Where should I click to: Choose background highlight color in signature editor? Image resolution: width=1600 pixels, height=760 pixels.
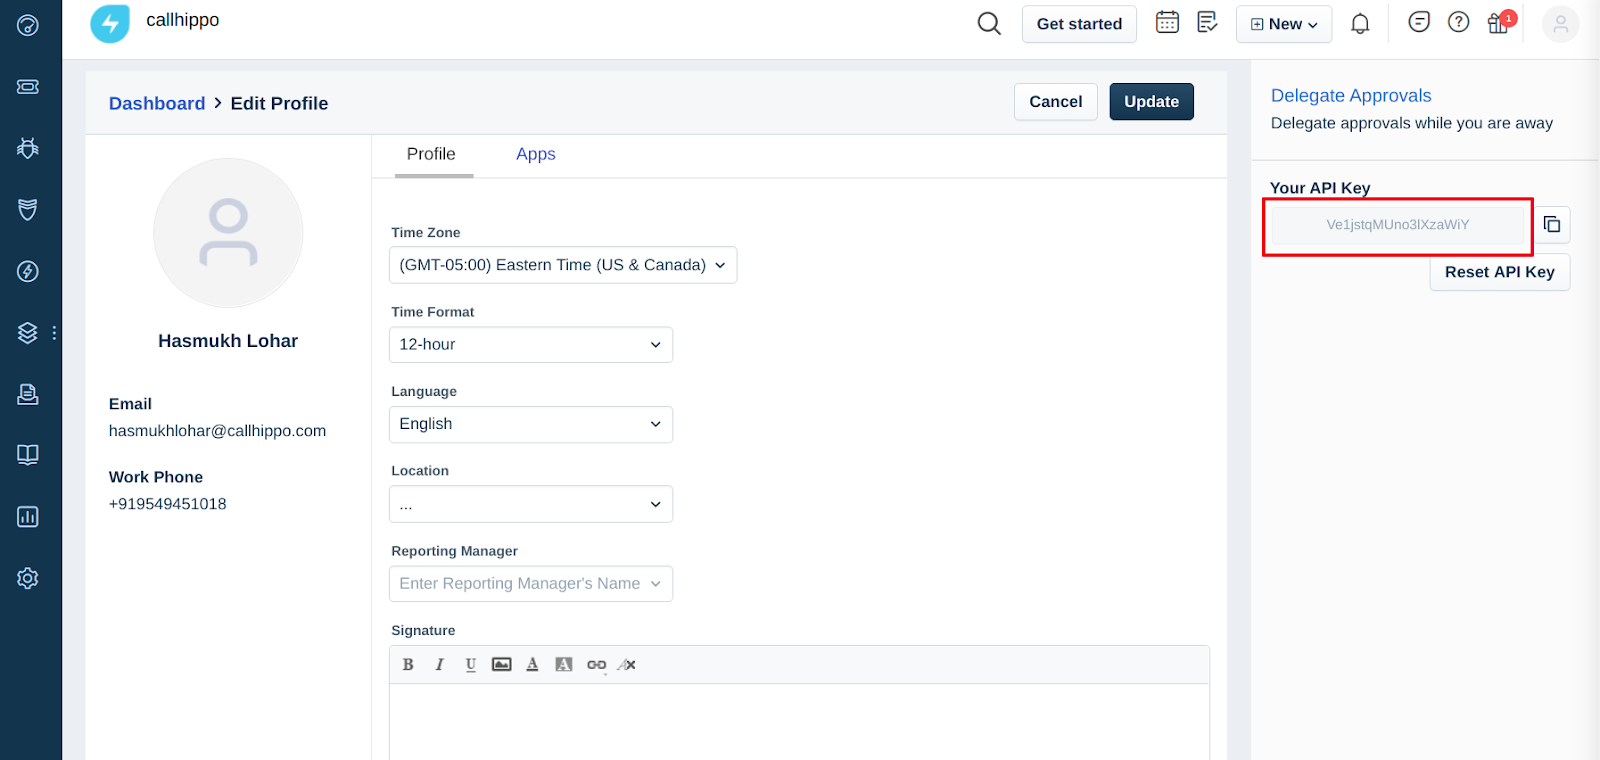click(x=564, y=665)
